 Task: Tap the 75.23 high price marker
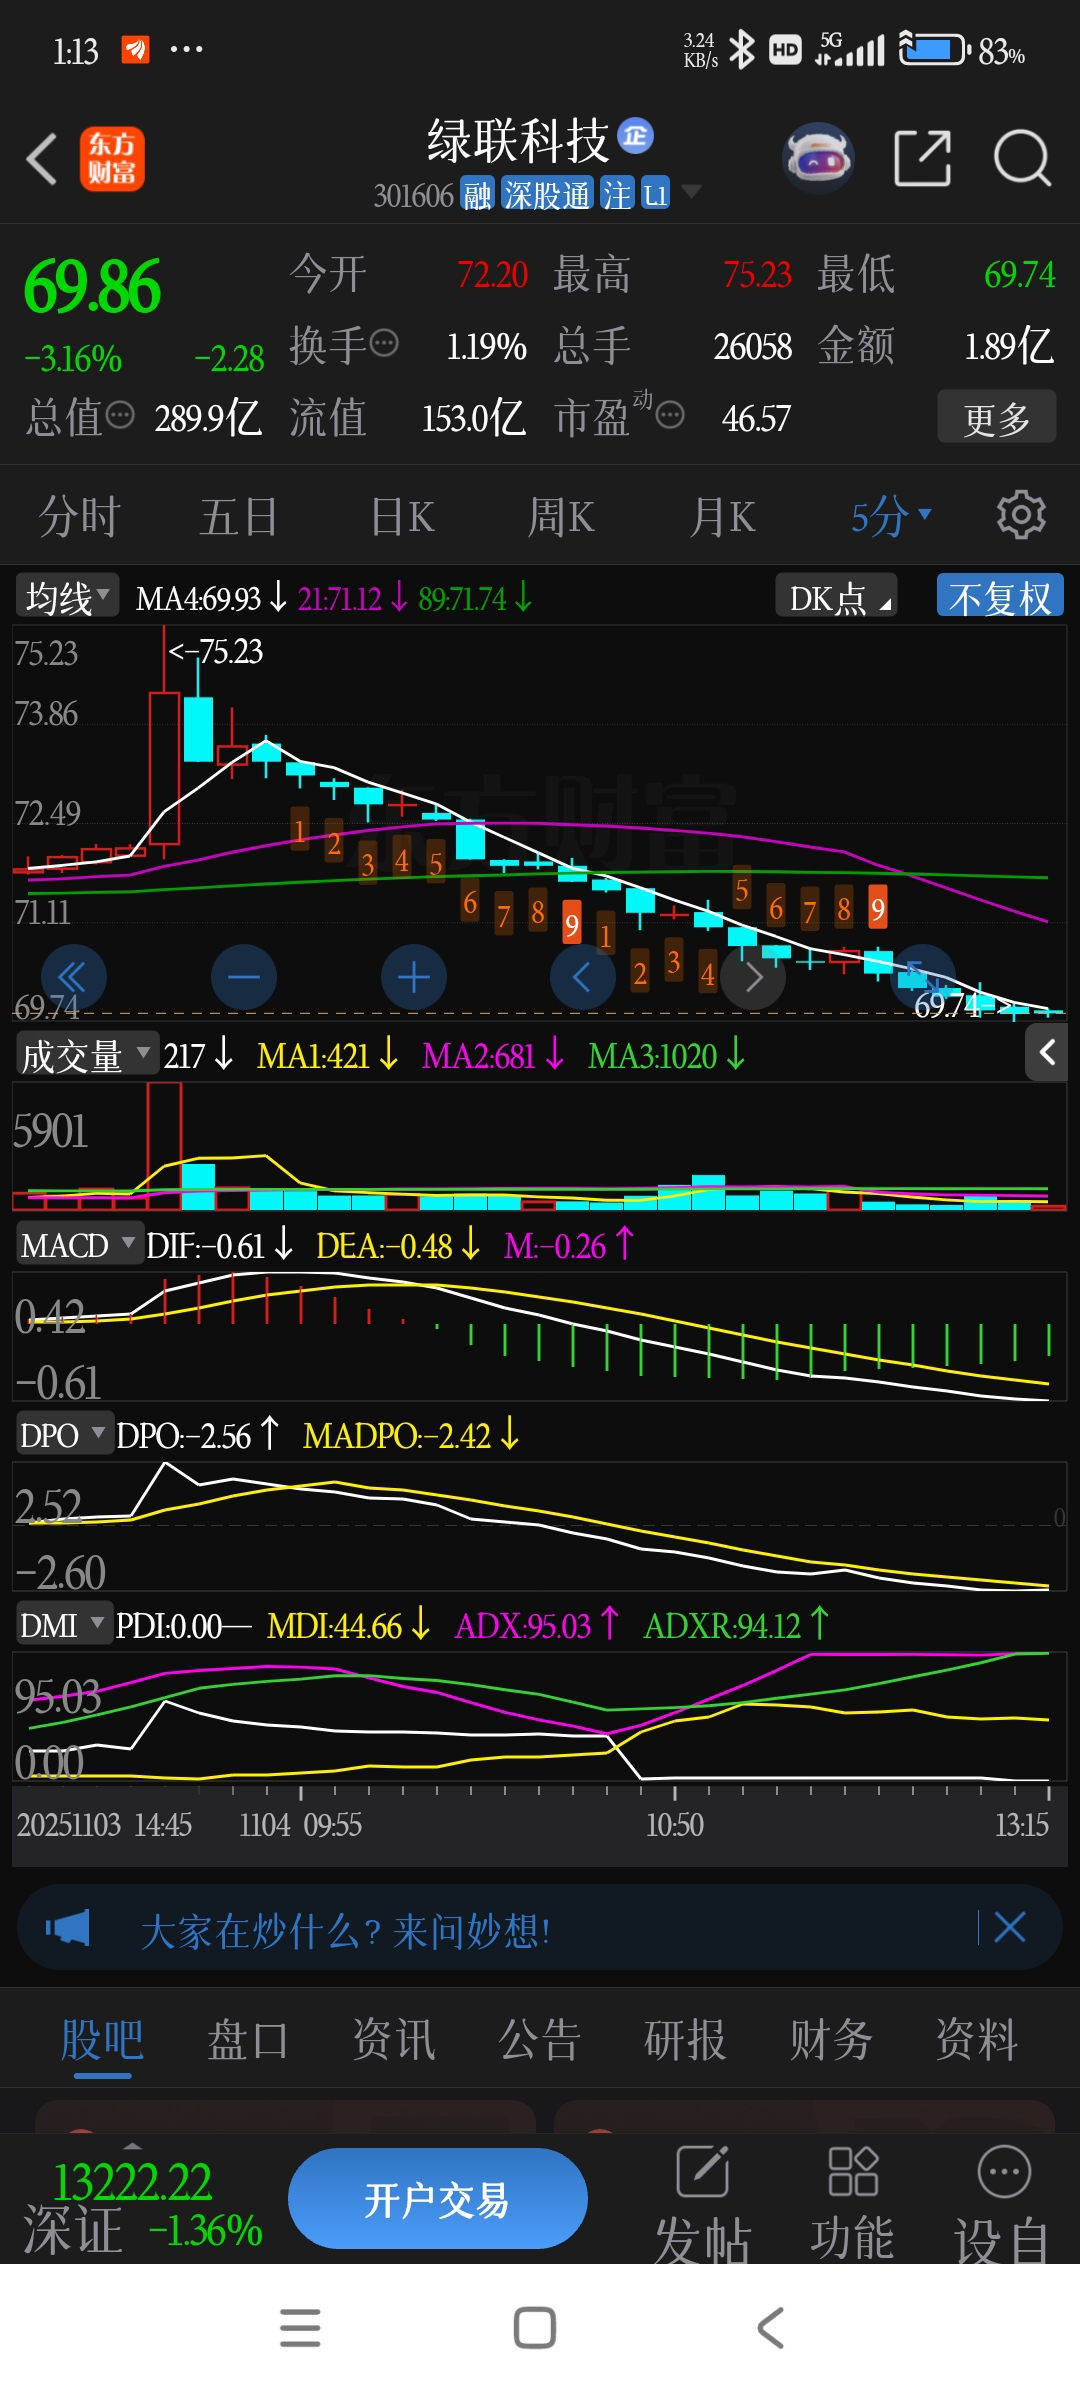[216, 651]
